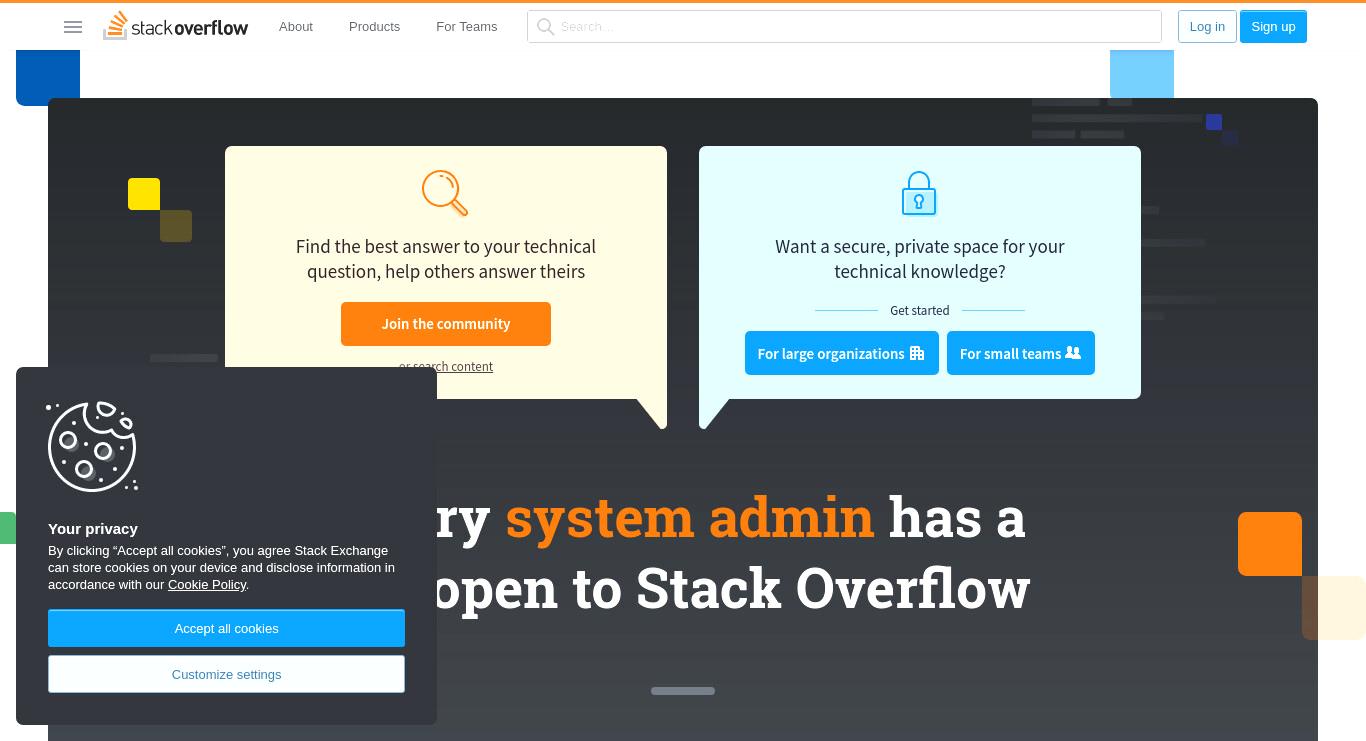Image resolution: width=1366 pixels, height=741 pixels.
Task: Open Customize settings for cookies
Action: point(226,674)
